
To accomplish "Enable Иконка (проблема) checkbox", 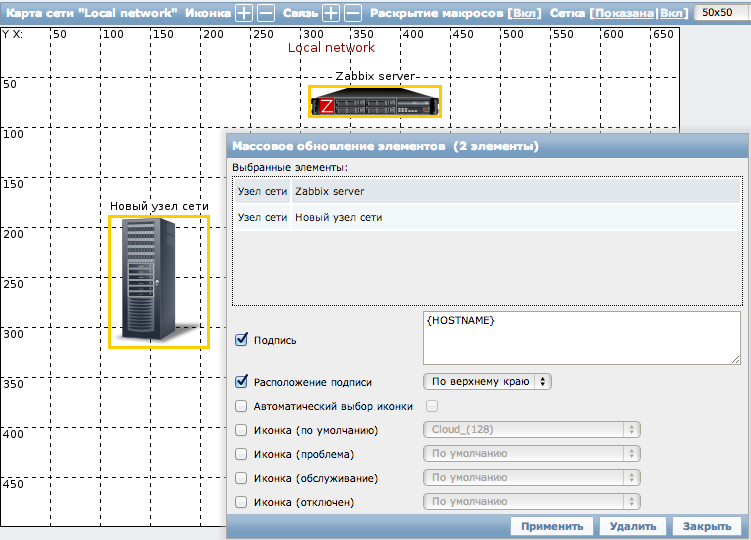I will (241, 454).
